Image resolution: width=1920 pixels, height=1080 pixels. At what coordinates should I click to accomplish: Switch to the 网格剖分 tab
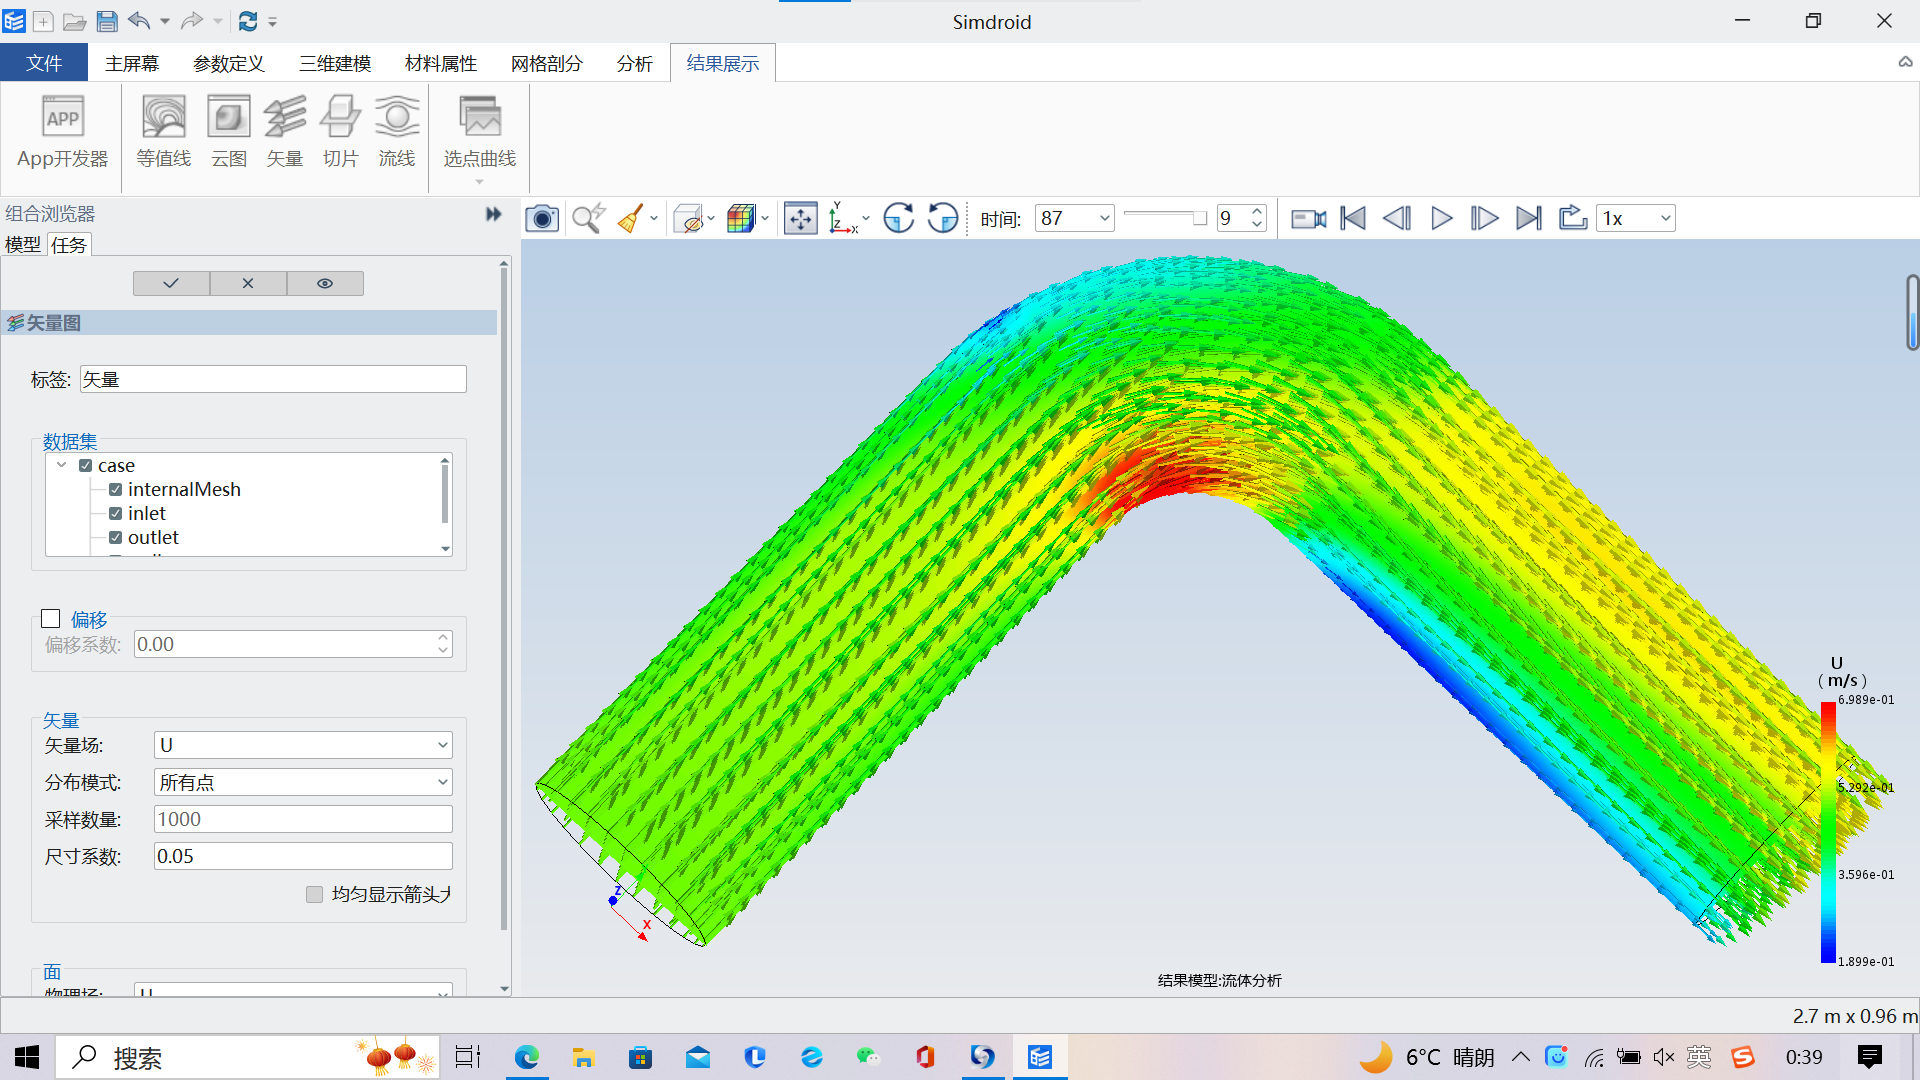coord(547,63)
